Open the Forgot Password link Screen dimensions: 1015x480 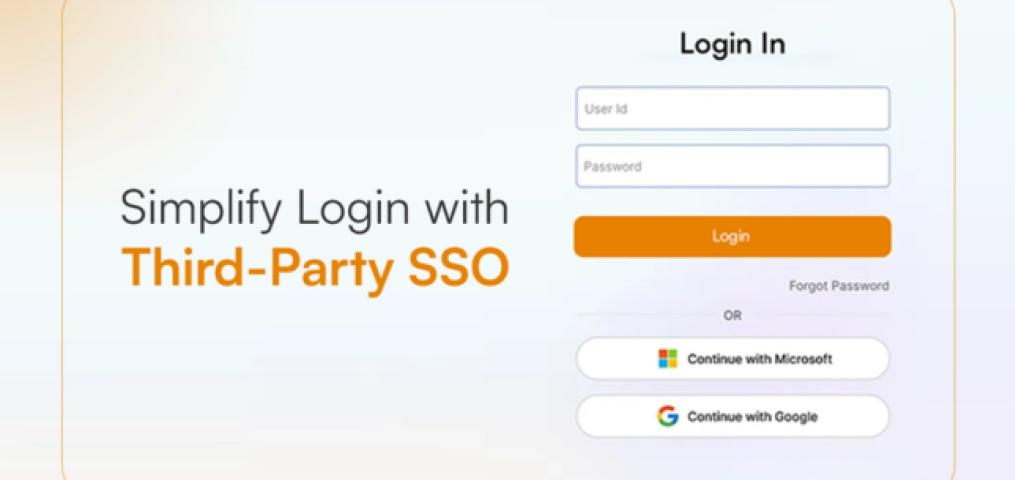[838, 286]
